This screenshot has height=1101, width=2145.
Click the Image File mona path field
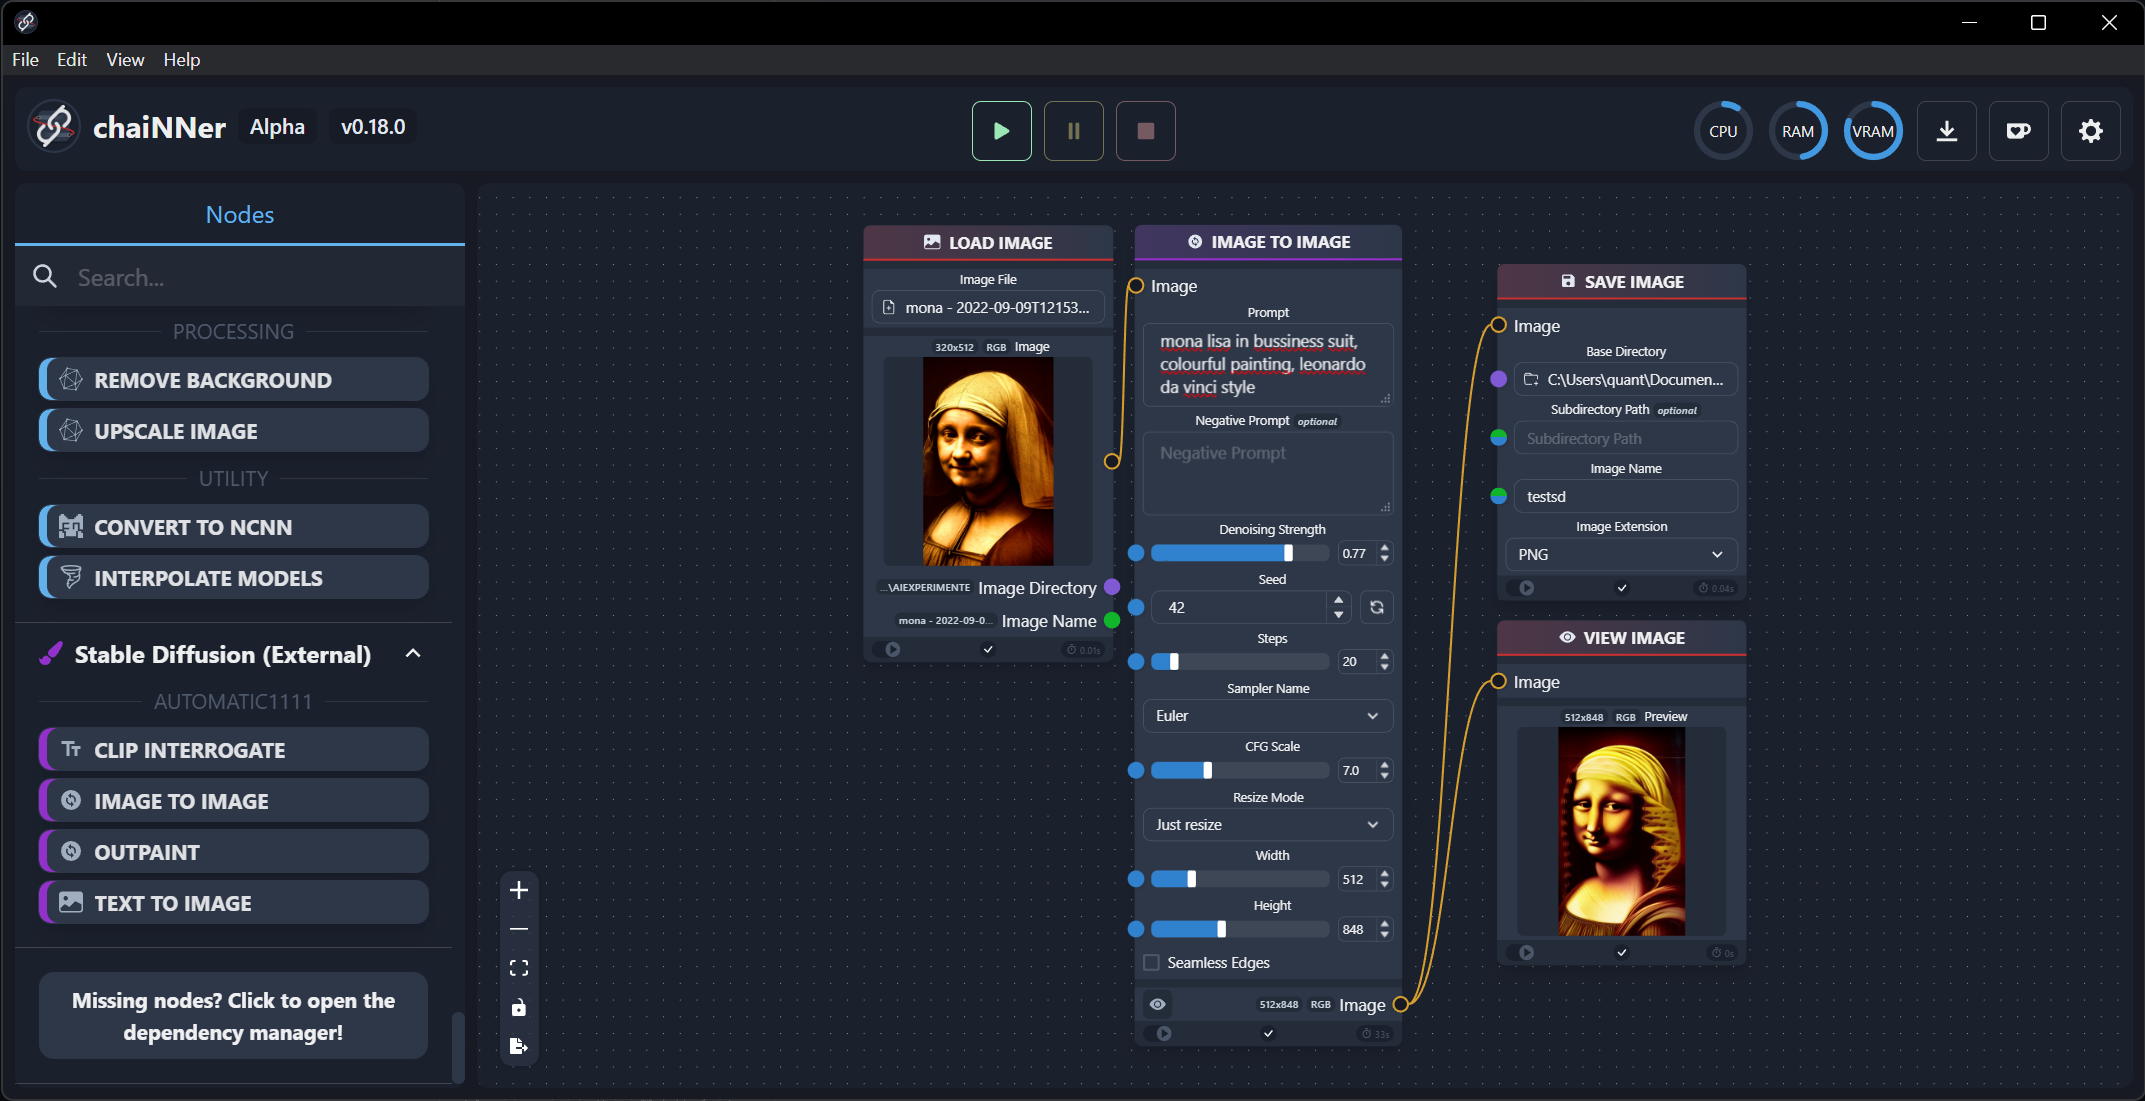pyautogui.click(x=988, y=307)
